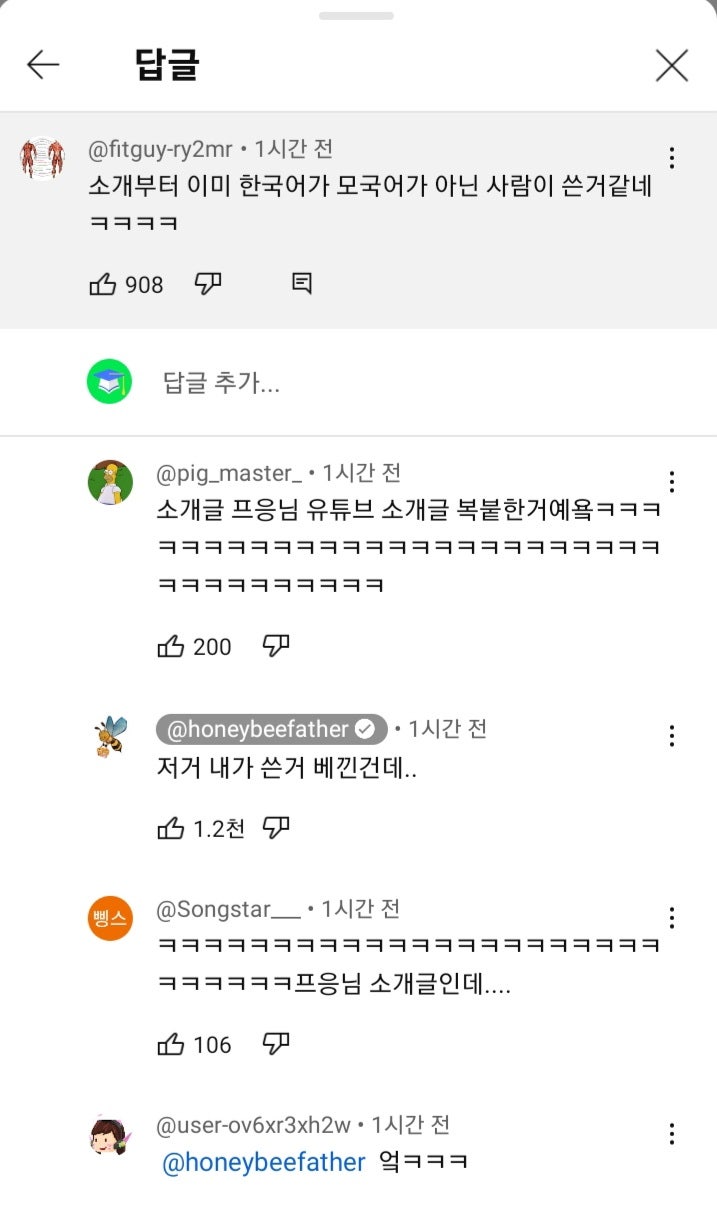The width and height of the screenshot is (717, 1212).
Task: Open more options for pig_master_'s reply
Action: click(672, 482)
